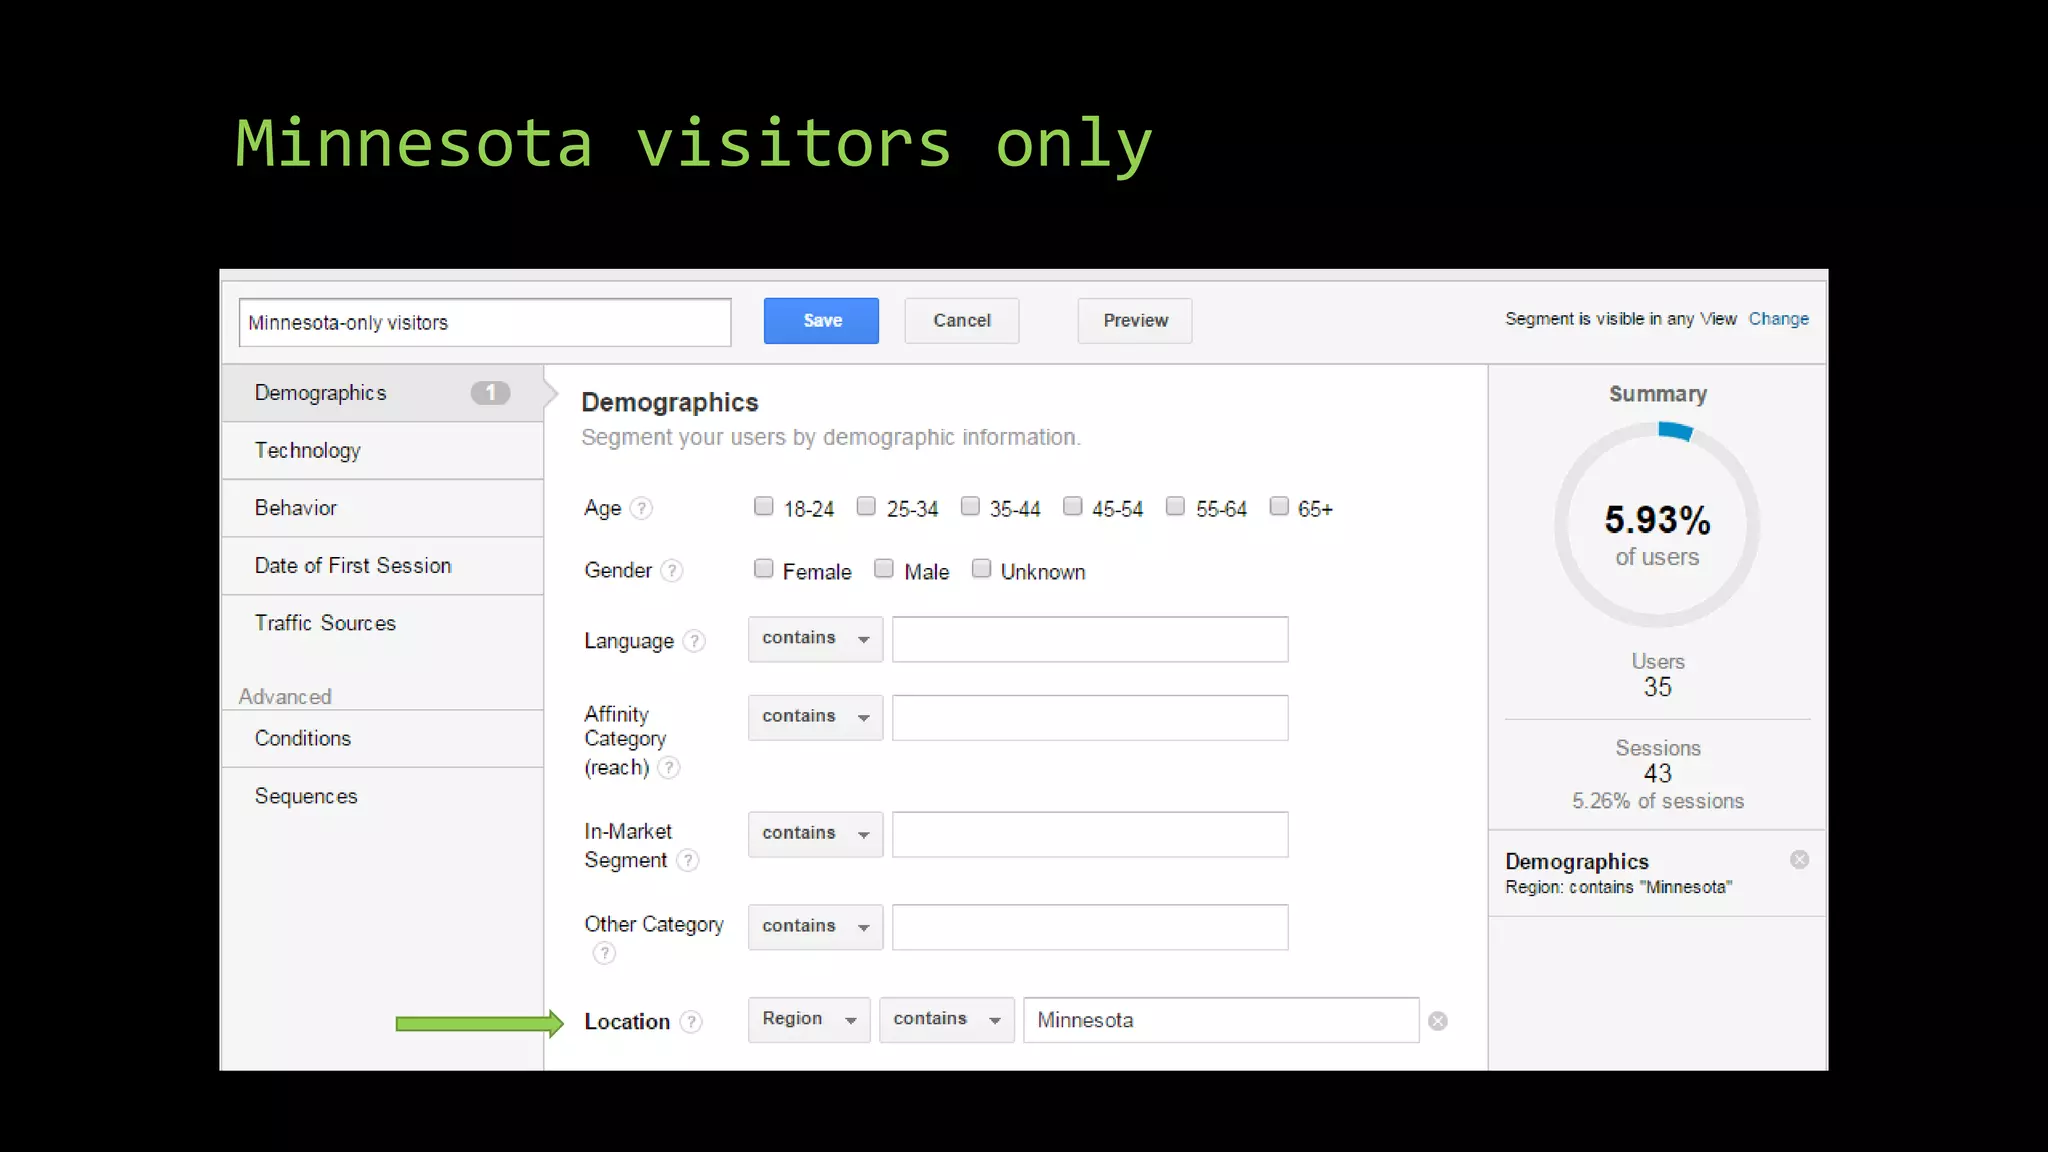Click the Cancel button
The width and height of the screenshot is (2048, 1152).
962,321
